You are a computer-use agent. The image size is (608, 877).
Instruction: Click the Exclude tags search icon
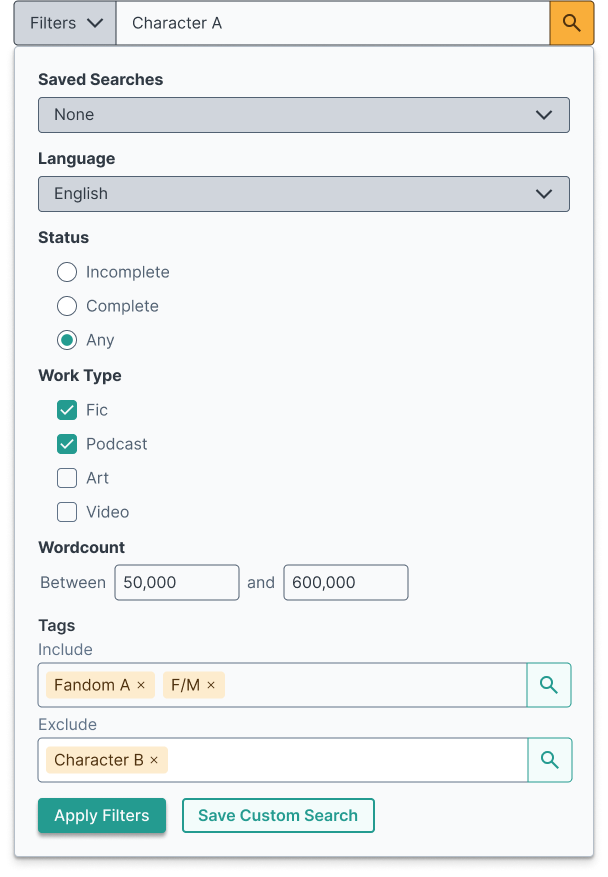[549, 760]
